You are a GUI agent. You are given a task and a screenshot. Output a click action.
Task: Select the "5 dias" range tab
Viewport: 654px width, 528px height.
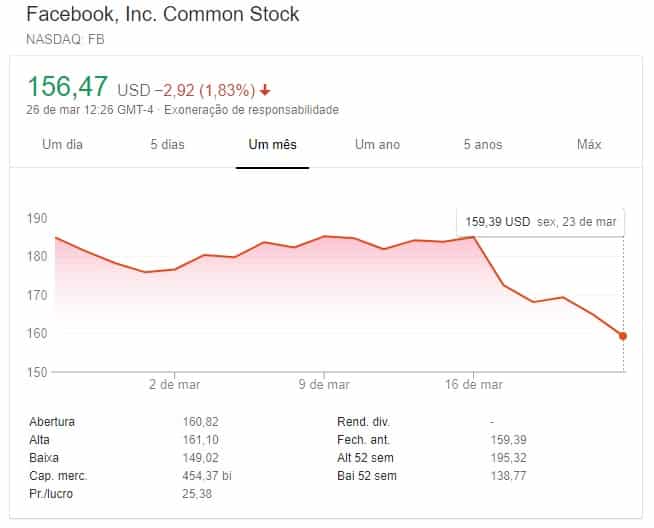[x=167, y=145]
